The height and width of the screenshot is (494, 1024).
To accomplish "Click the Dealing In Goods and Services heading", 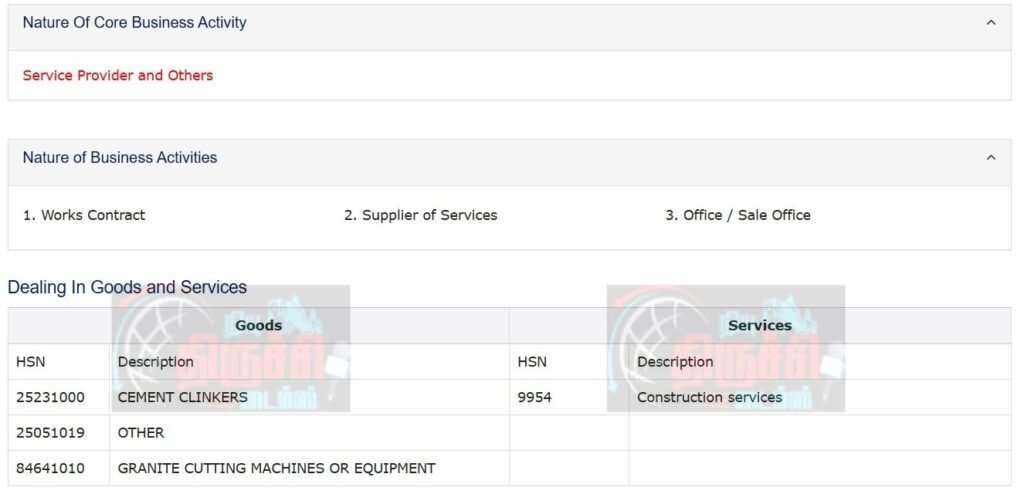I will 127,287.
